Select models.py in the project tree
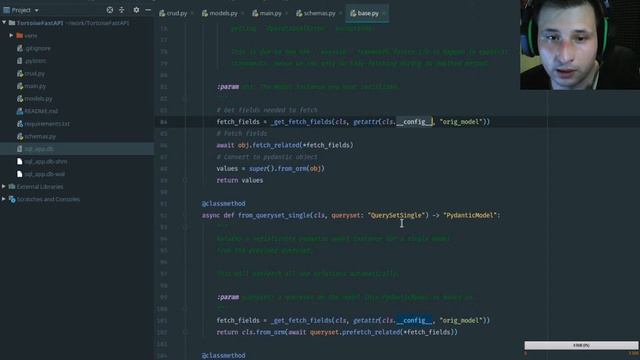 (x=38, y=98)
